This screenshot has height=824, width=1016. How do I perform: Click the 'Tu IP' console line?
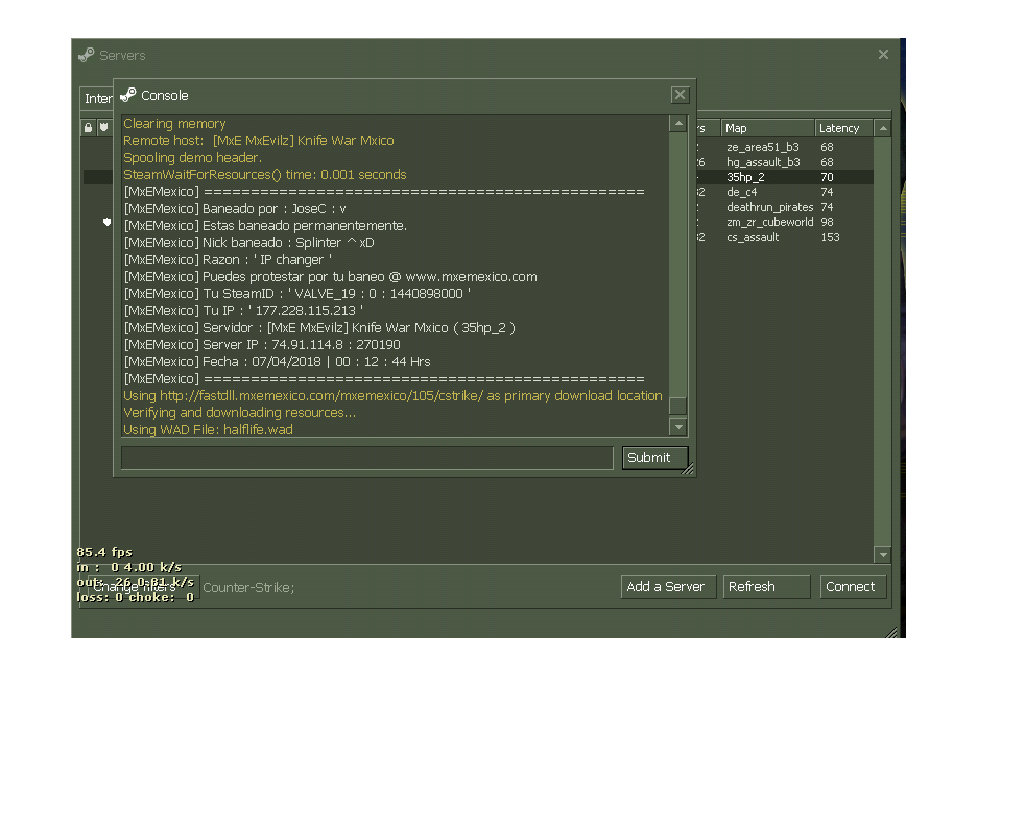243,310
